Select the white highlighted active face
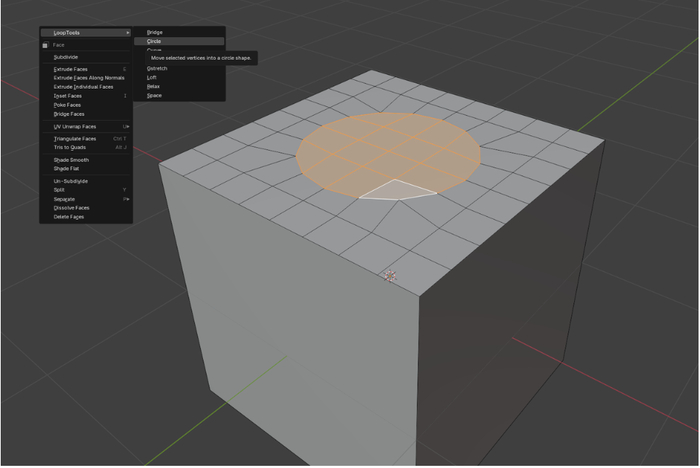Image resolution: width=700 pixels, height=468 pixels. tap(398, 190)
